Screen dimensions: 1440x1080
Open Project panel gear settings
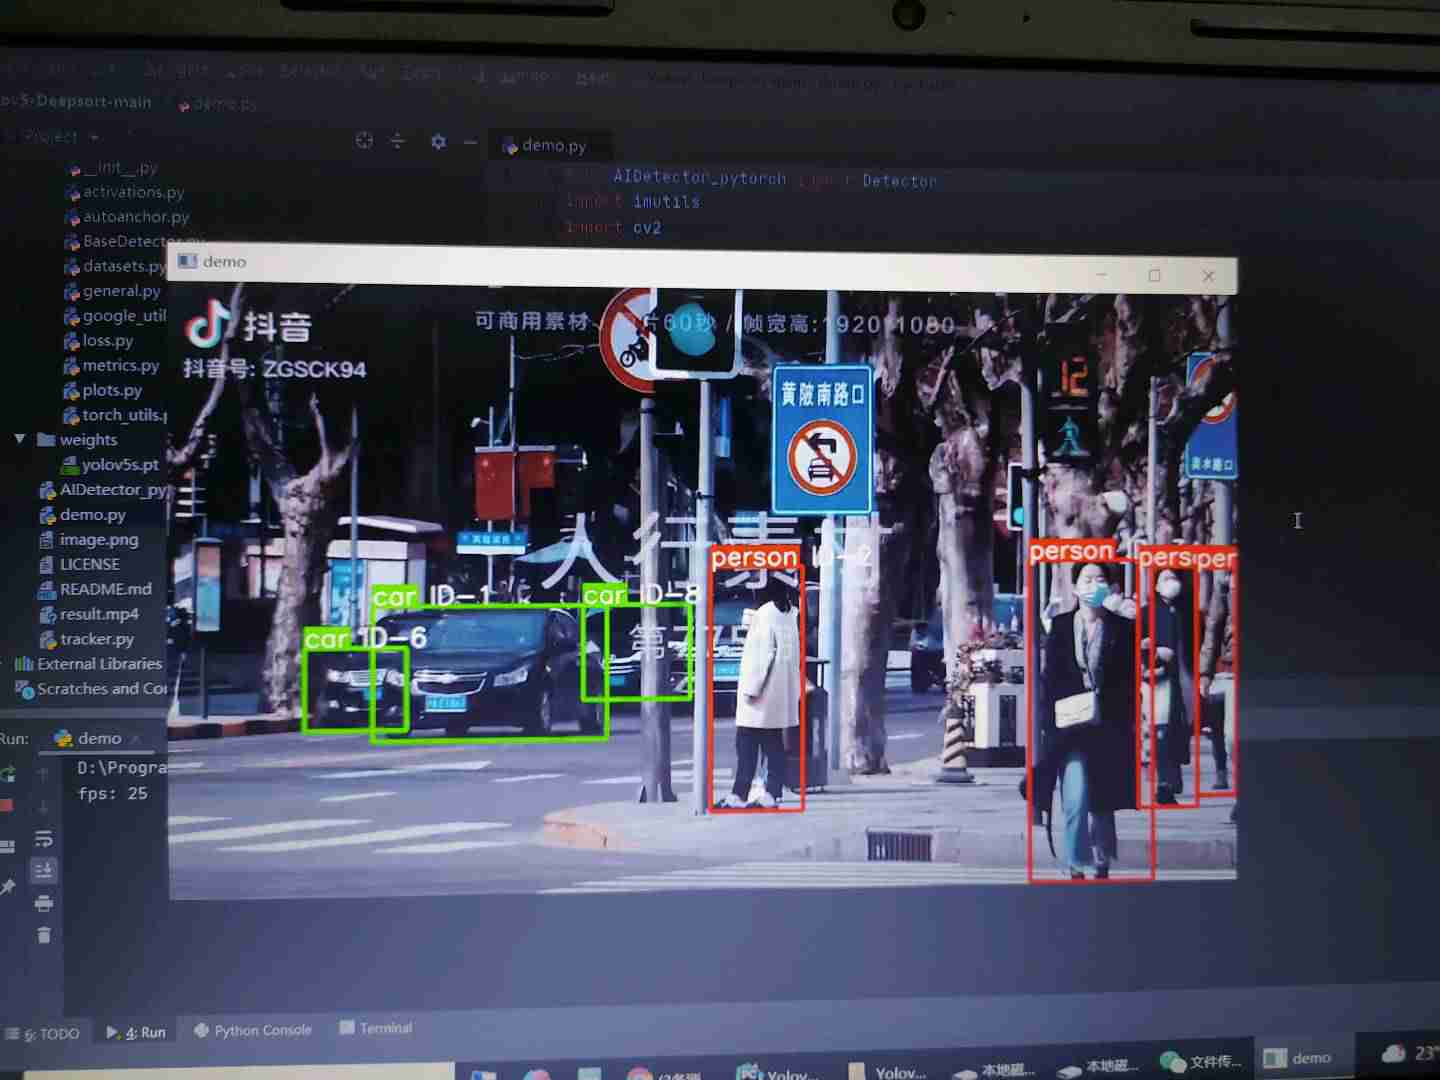click(438, 142)
